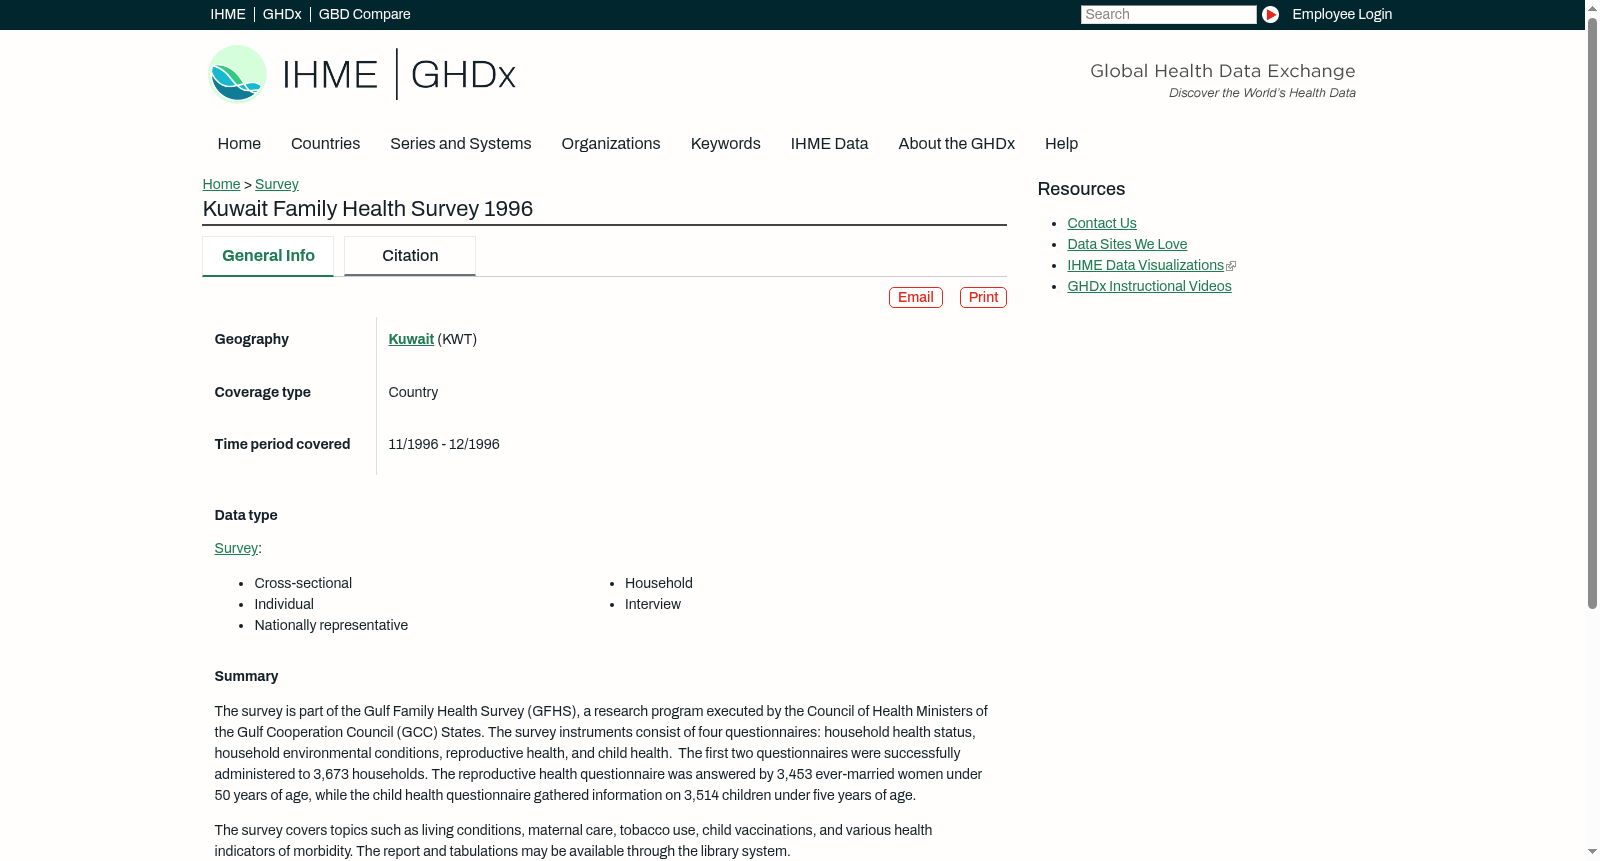The height and width of the screenshot is (861, 1600).
Task: Open GHDx link in top bar
Action: (x=282, y=14)
